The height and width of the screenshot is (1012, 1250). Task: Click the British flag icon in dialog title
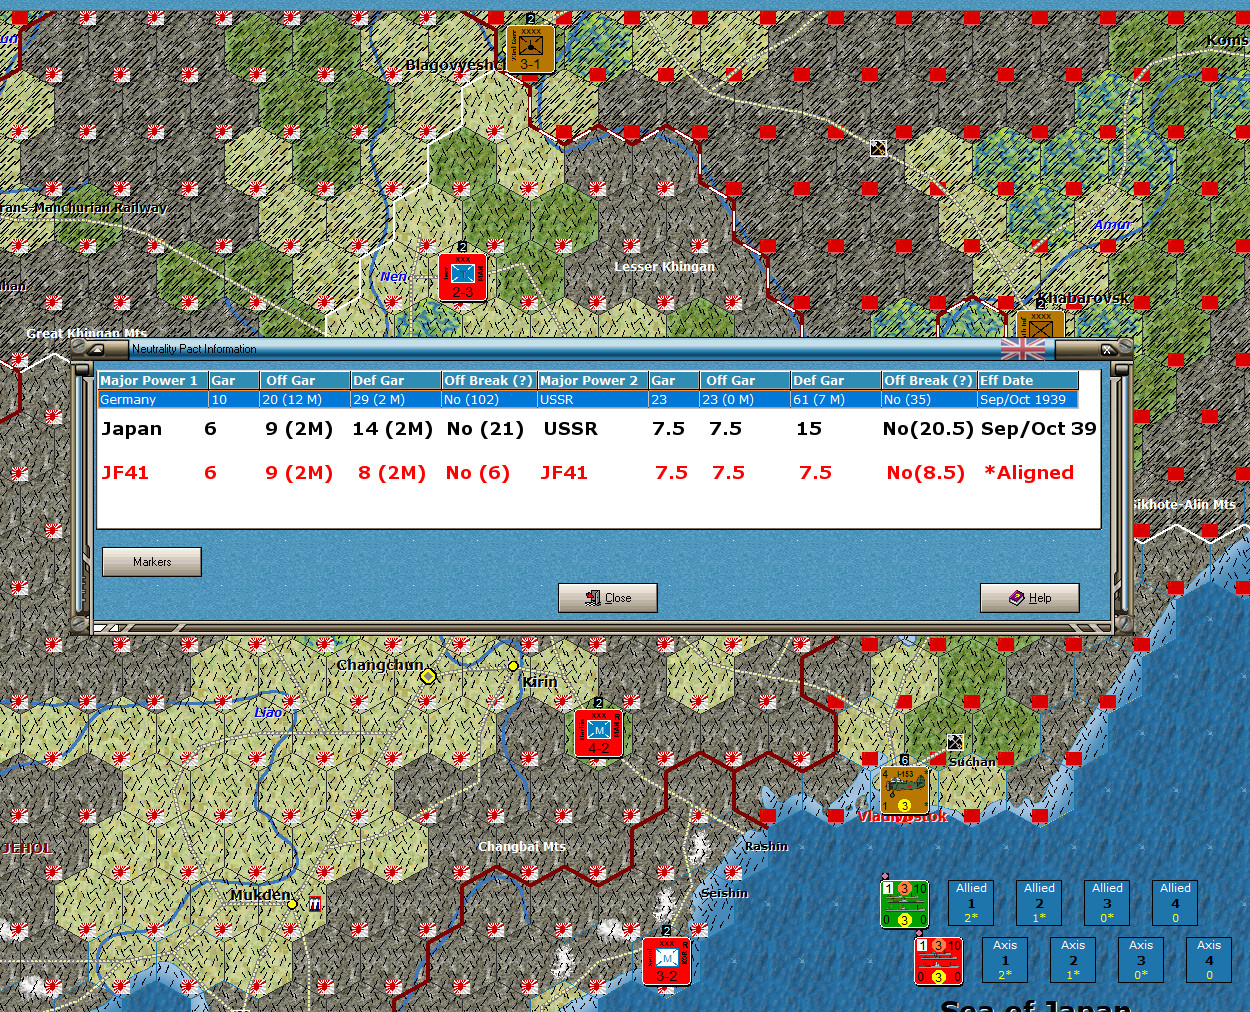(x=1023, y=349)
